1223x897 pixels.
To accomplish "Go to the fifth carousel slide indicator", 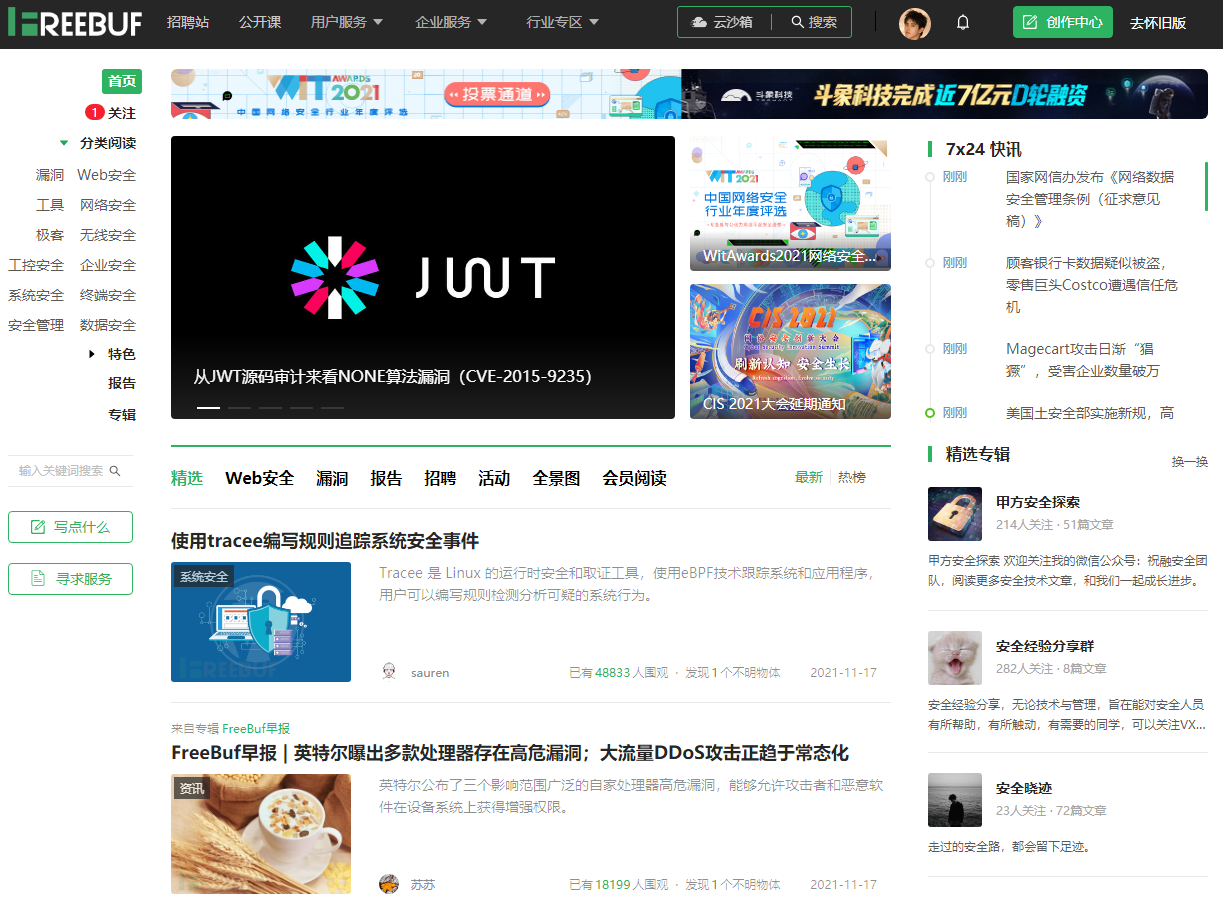I will click(x=332, y=407).
